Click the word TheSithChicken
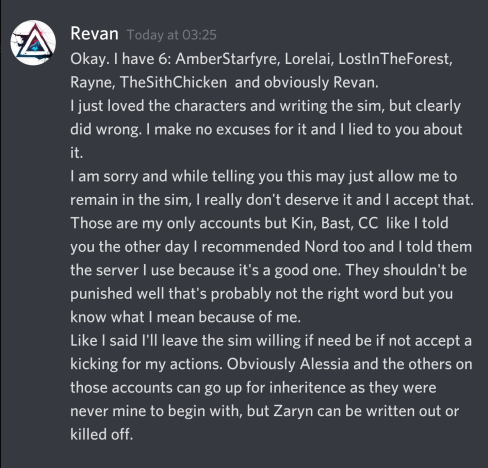The height and width of the screenshot is (468, 488). click(173, 82)
